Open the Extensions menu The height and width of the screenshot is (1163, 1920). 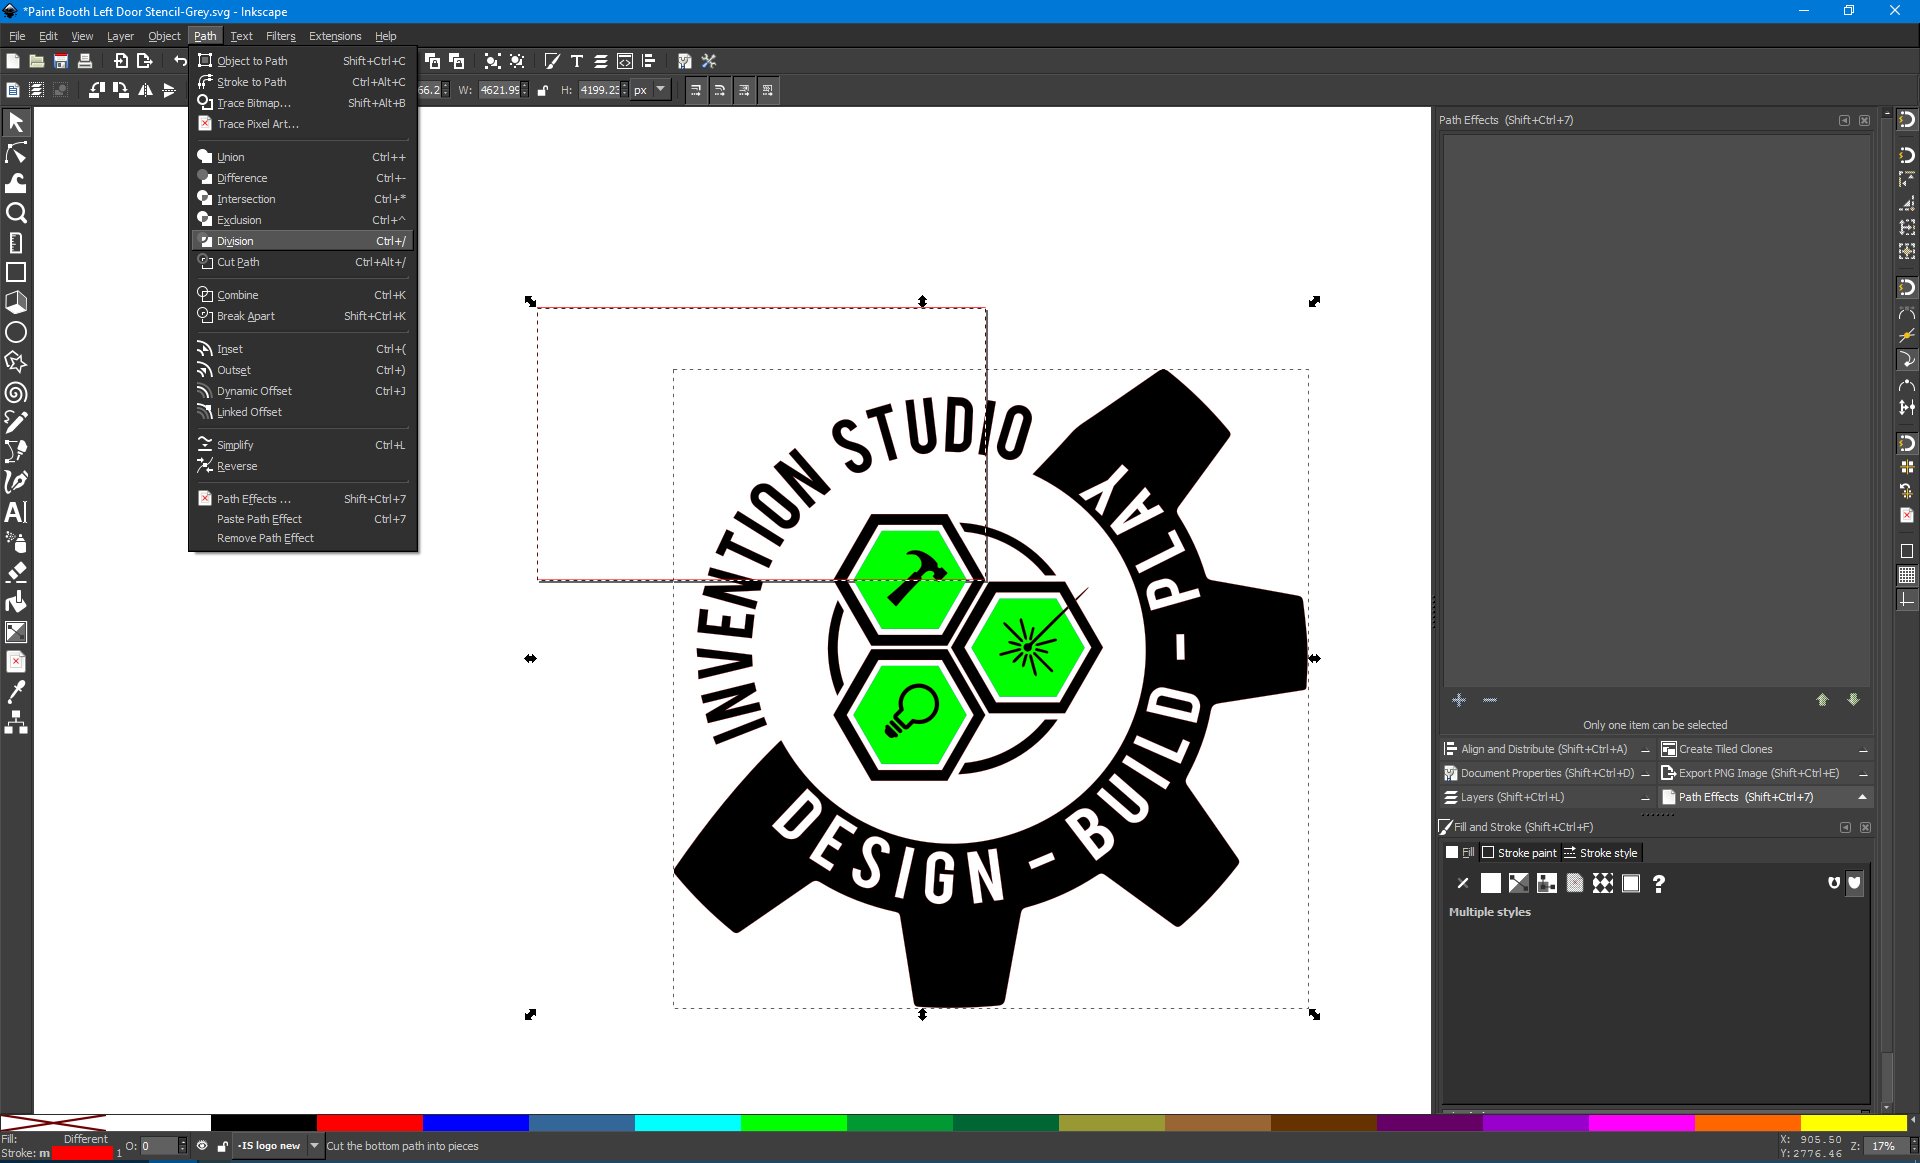coord(335,36)
